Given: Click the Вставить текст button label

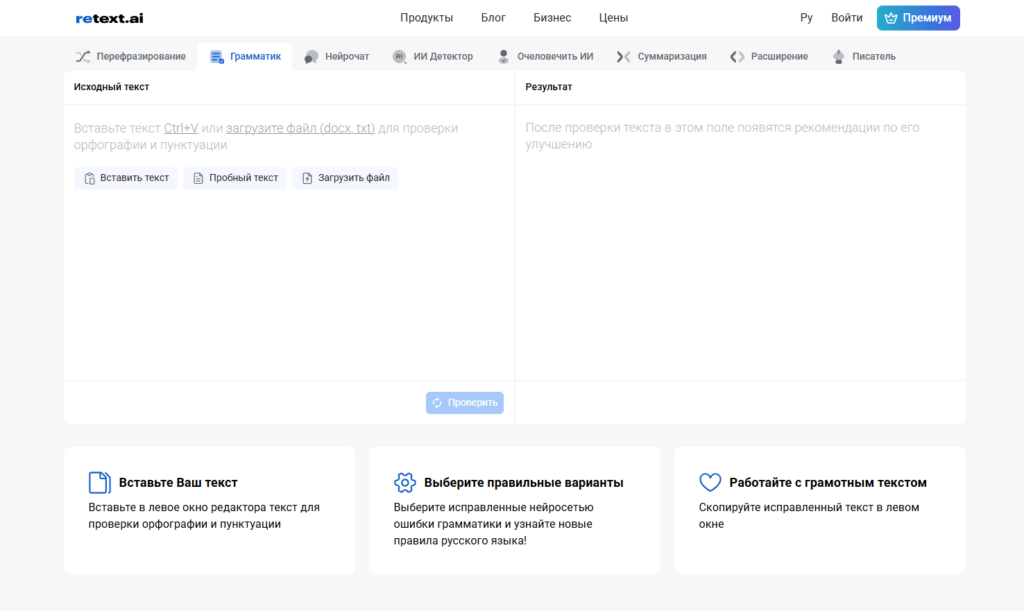Looking at the screenshot, I should click(x=135, y=178).
